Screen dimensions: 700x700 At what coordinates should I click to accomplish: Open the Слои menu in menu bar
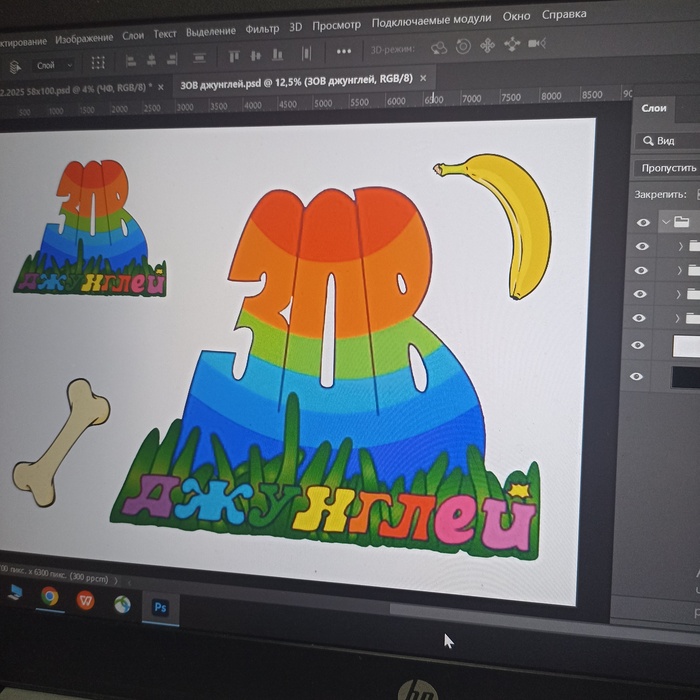pos(133,36)
